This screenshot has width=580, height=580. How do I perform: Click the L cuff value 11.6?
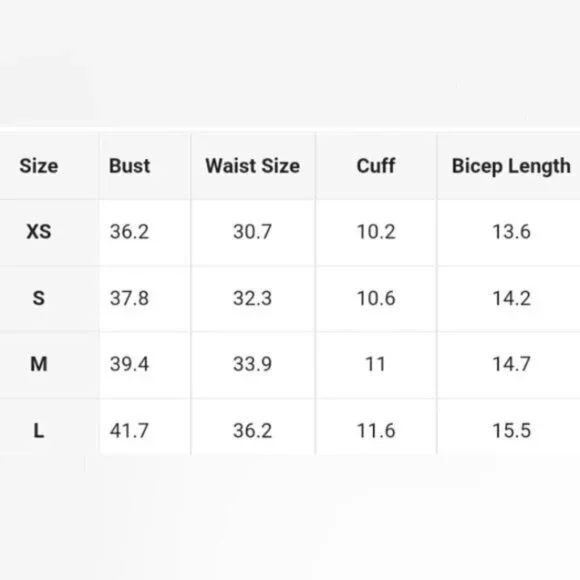(x=376, y=431)
